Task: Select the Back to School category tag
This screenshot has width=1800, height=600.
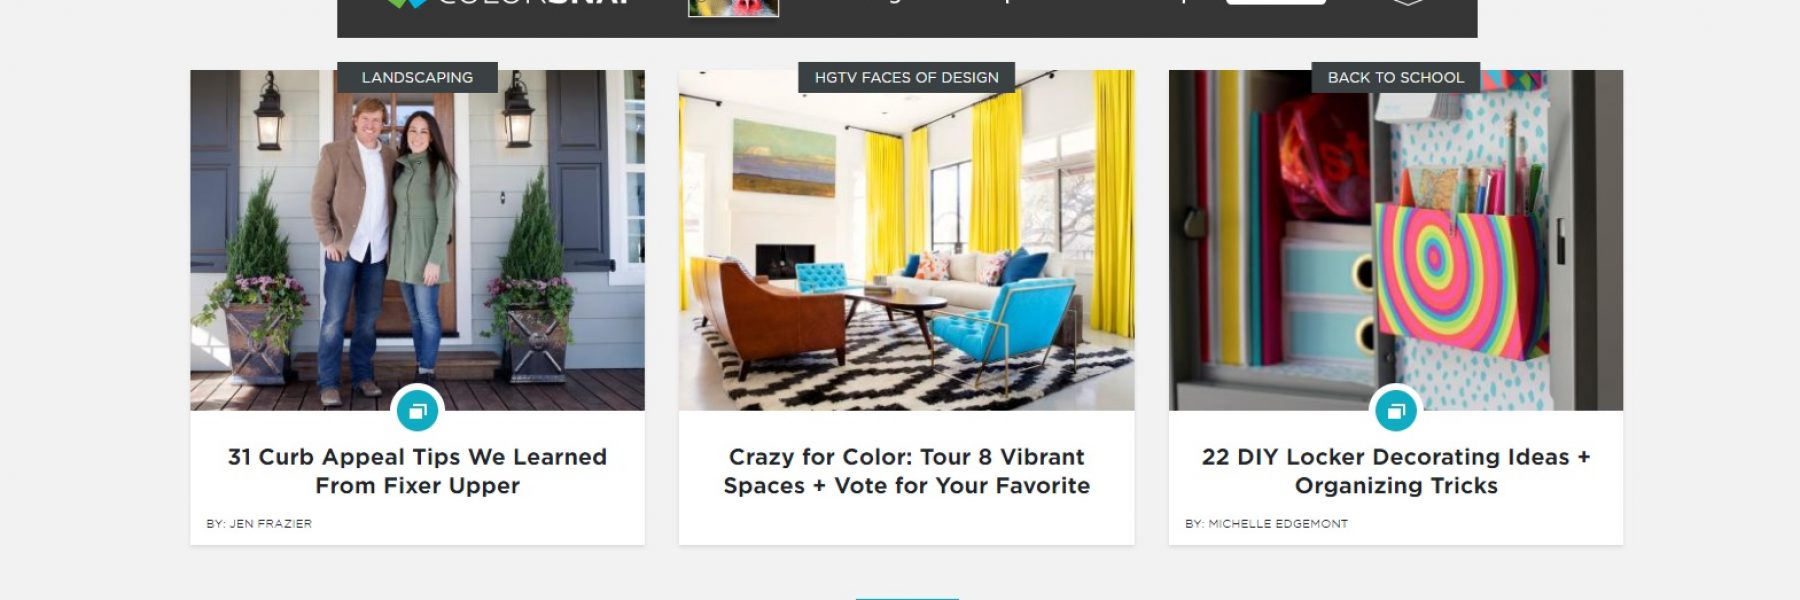Action: click(1396, 77)
